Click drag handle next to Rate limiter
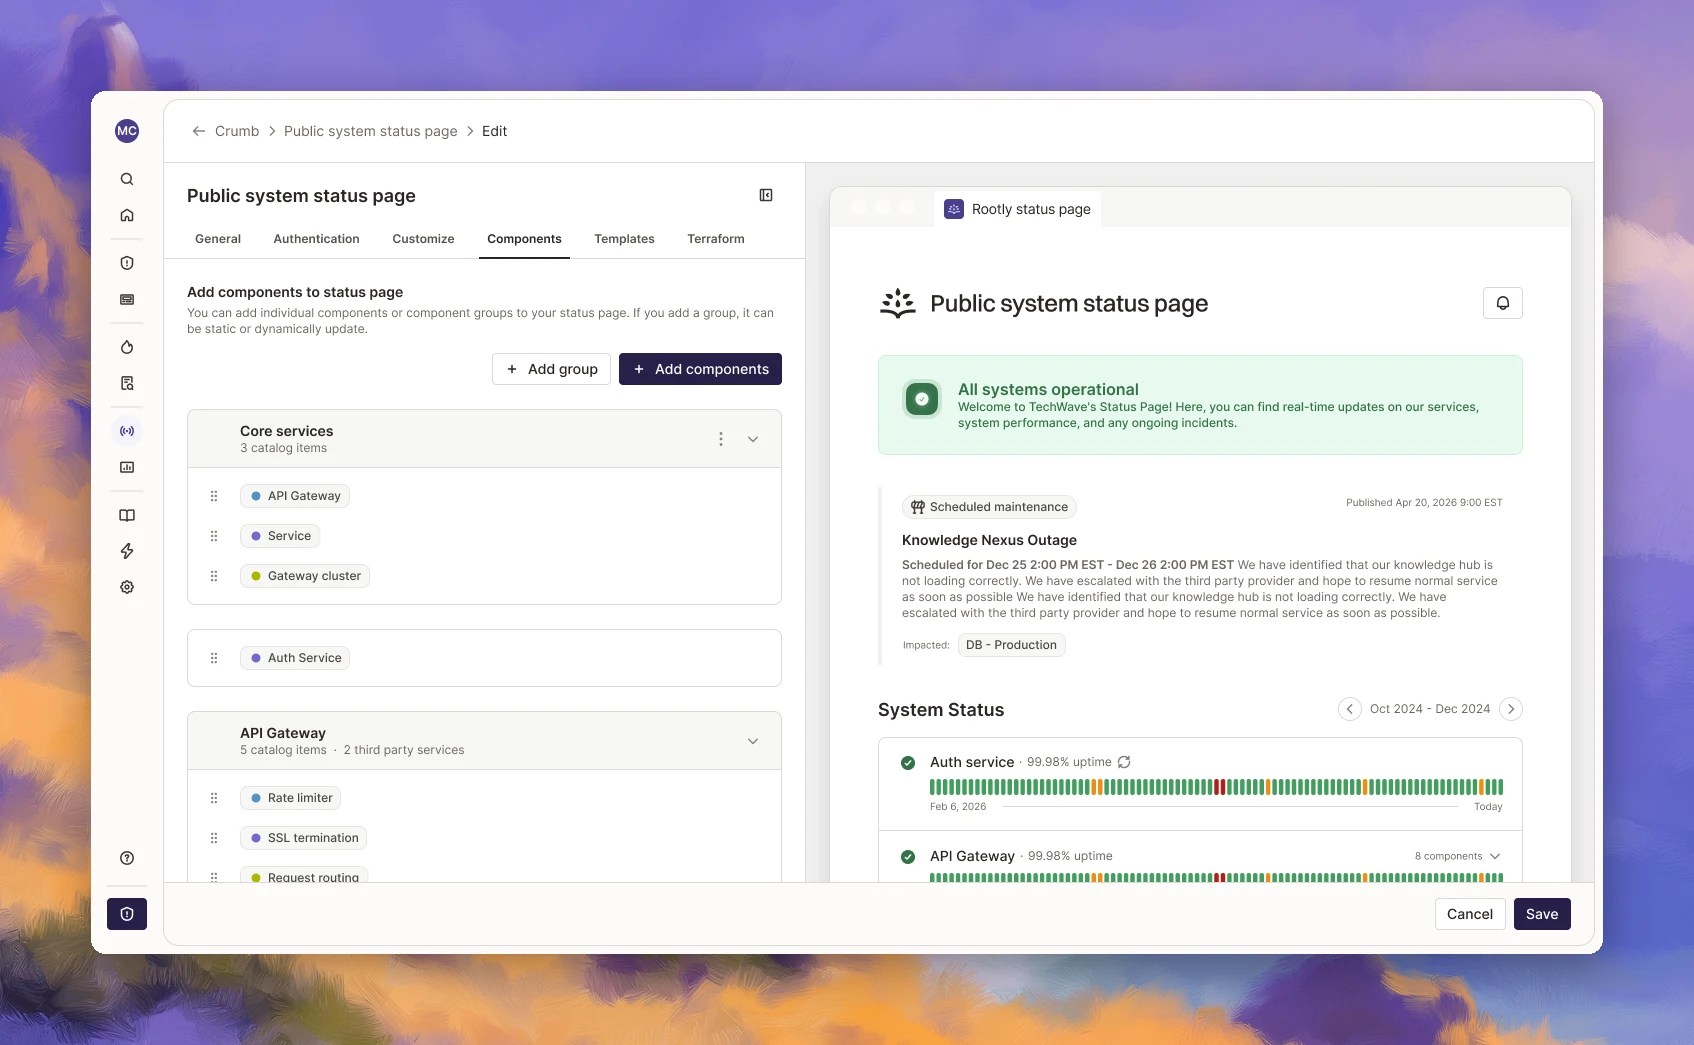 tap(214, 798)
